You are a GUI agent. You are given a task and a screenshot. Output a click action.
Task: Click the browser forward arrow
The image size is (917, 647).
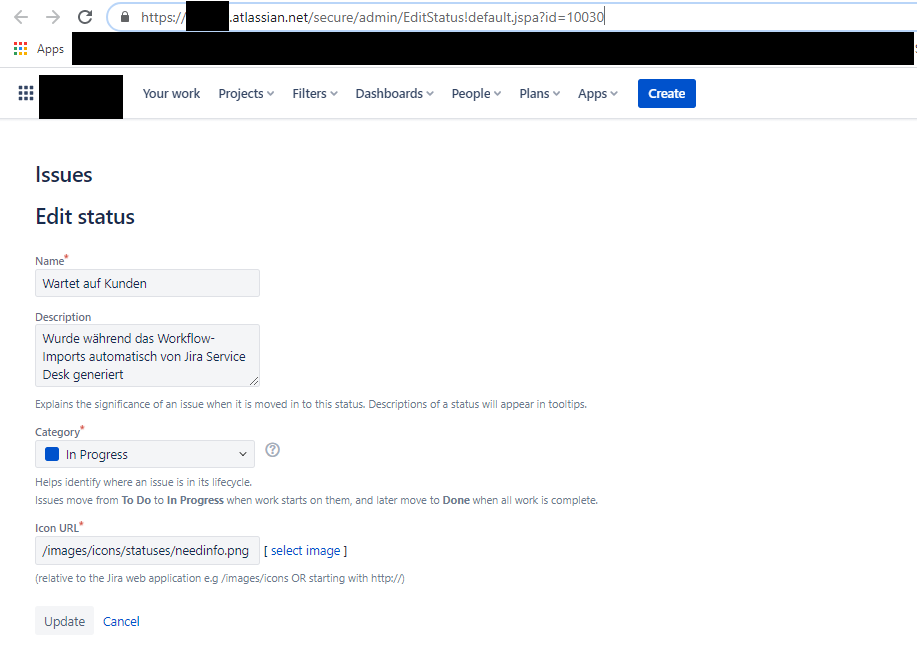click(x=53, y=17)
